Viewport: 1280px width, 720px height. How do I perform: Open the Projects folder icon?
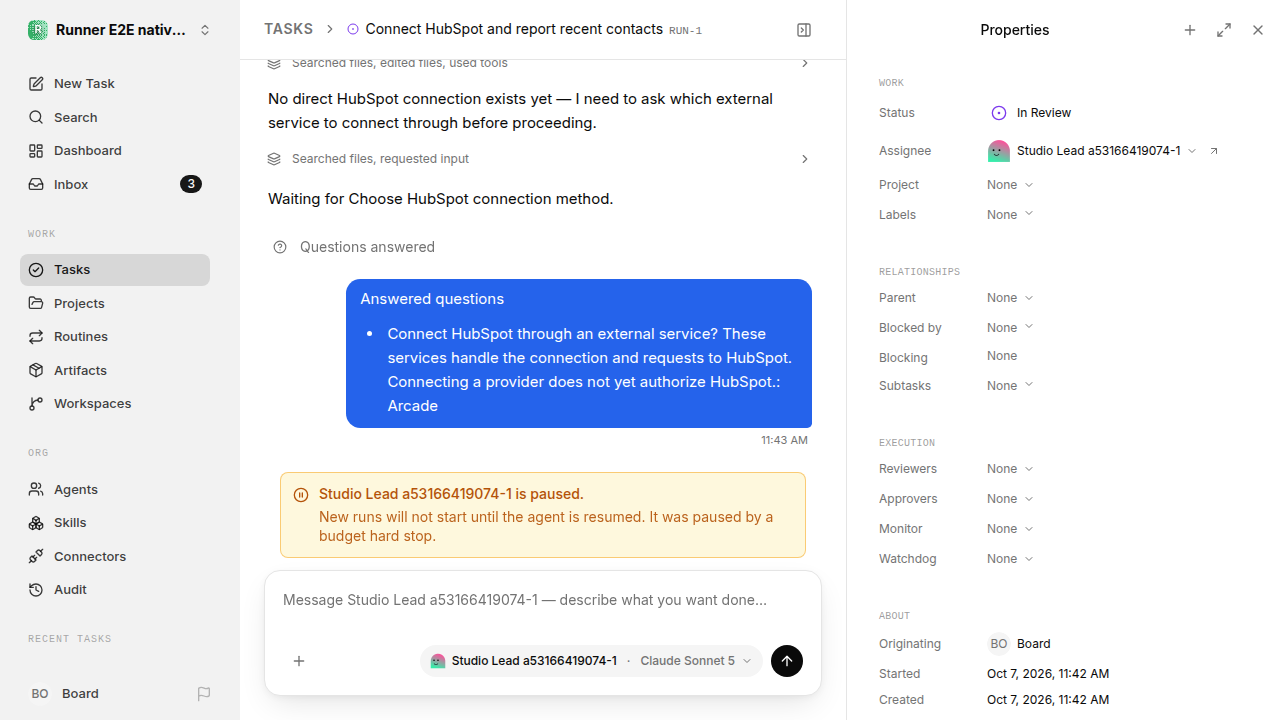click(x=36, y=303)
